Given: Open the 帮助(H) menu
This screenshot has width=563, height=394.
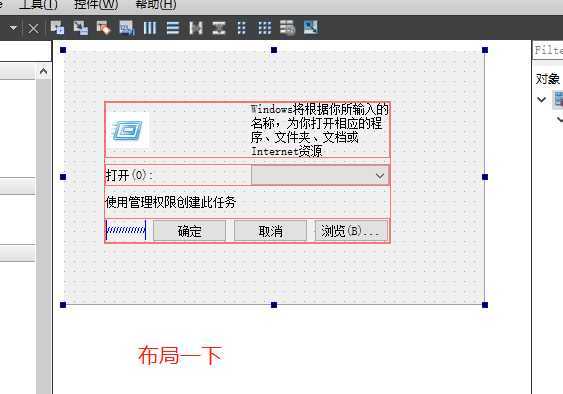Looking at the screenshot, I should tap(156, 5).
